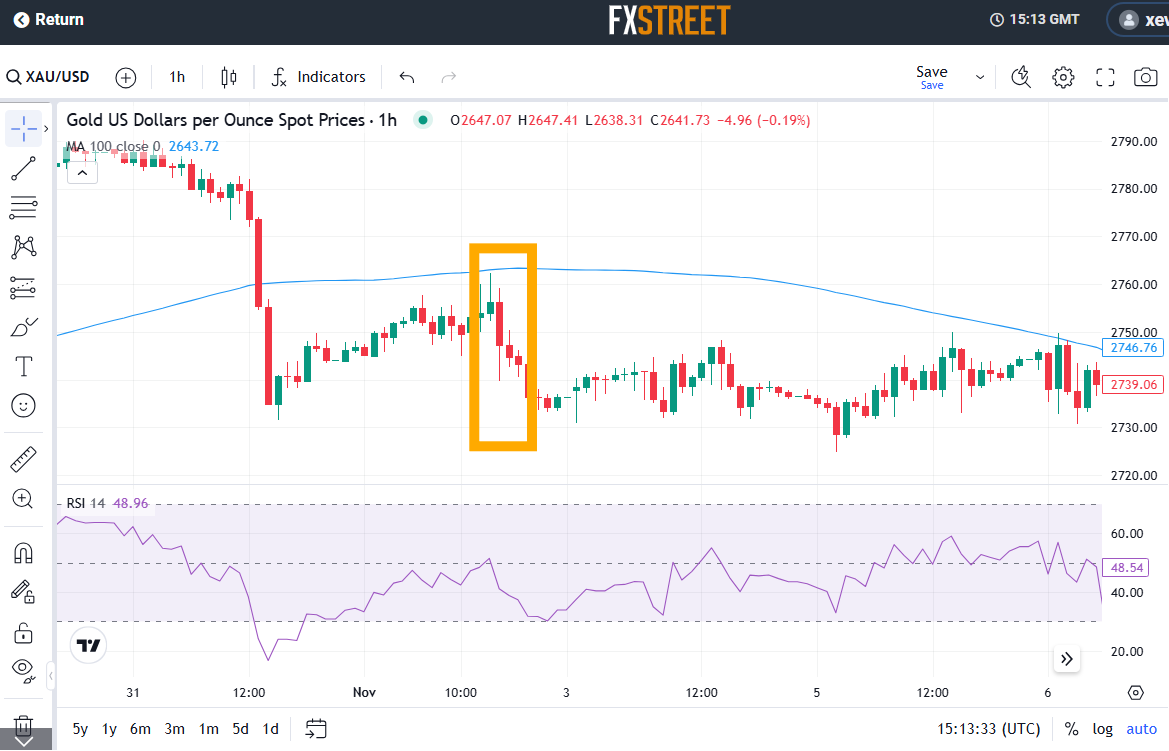Enter fullscreen mode

1104,76
